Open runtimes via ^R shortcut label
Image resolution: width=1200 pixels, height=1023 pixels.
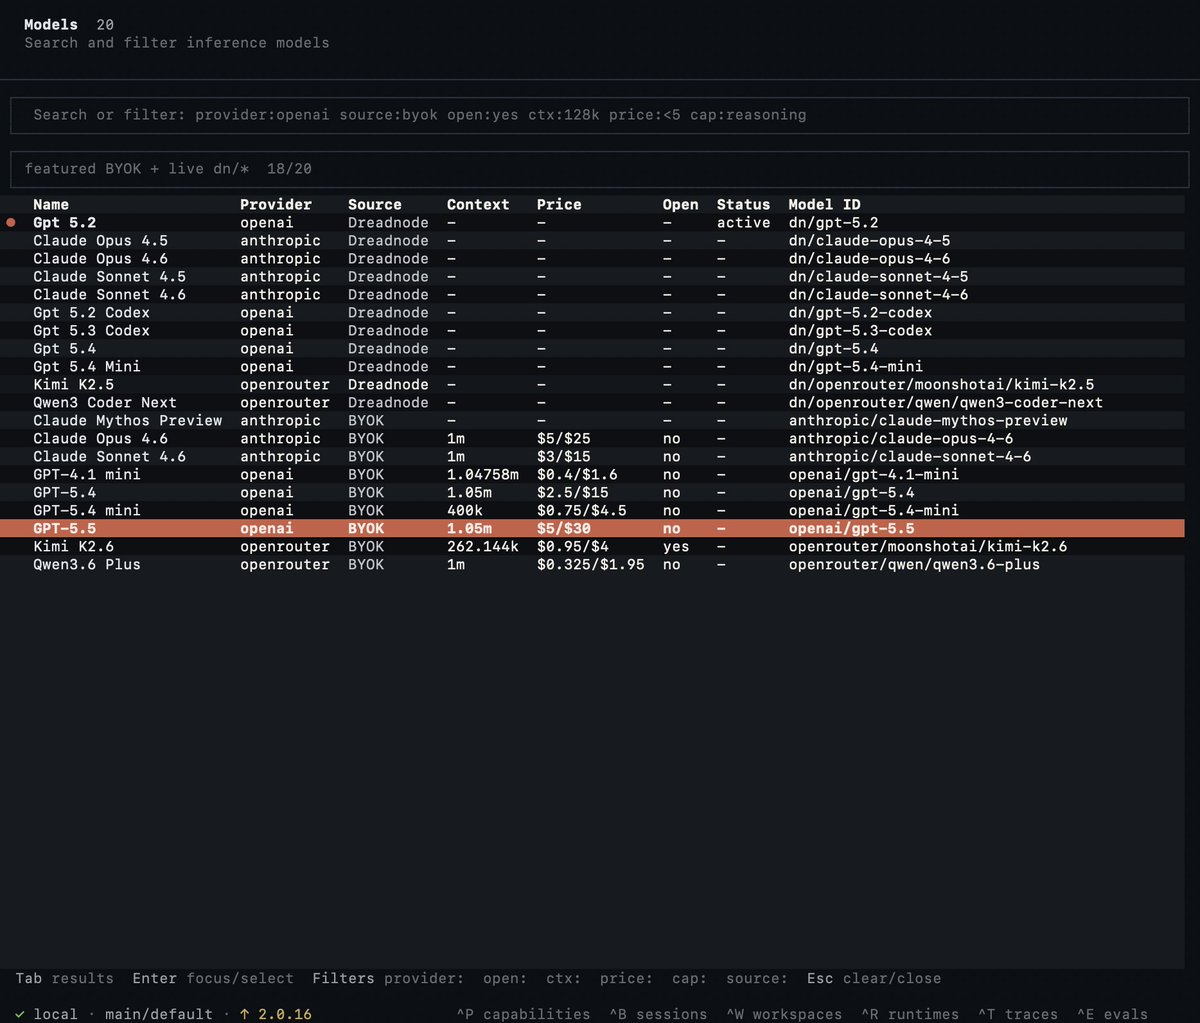[x=910, y=1014]
